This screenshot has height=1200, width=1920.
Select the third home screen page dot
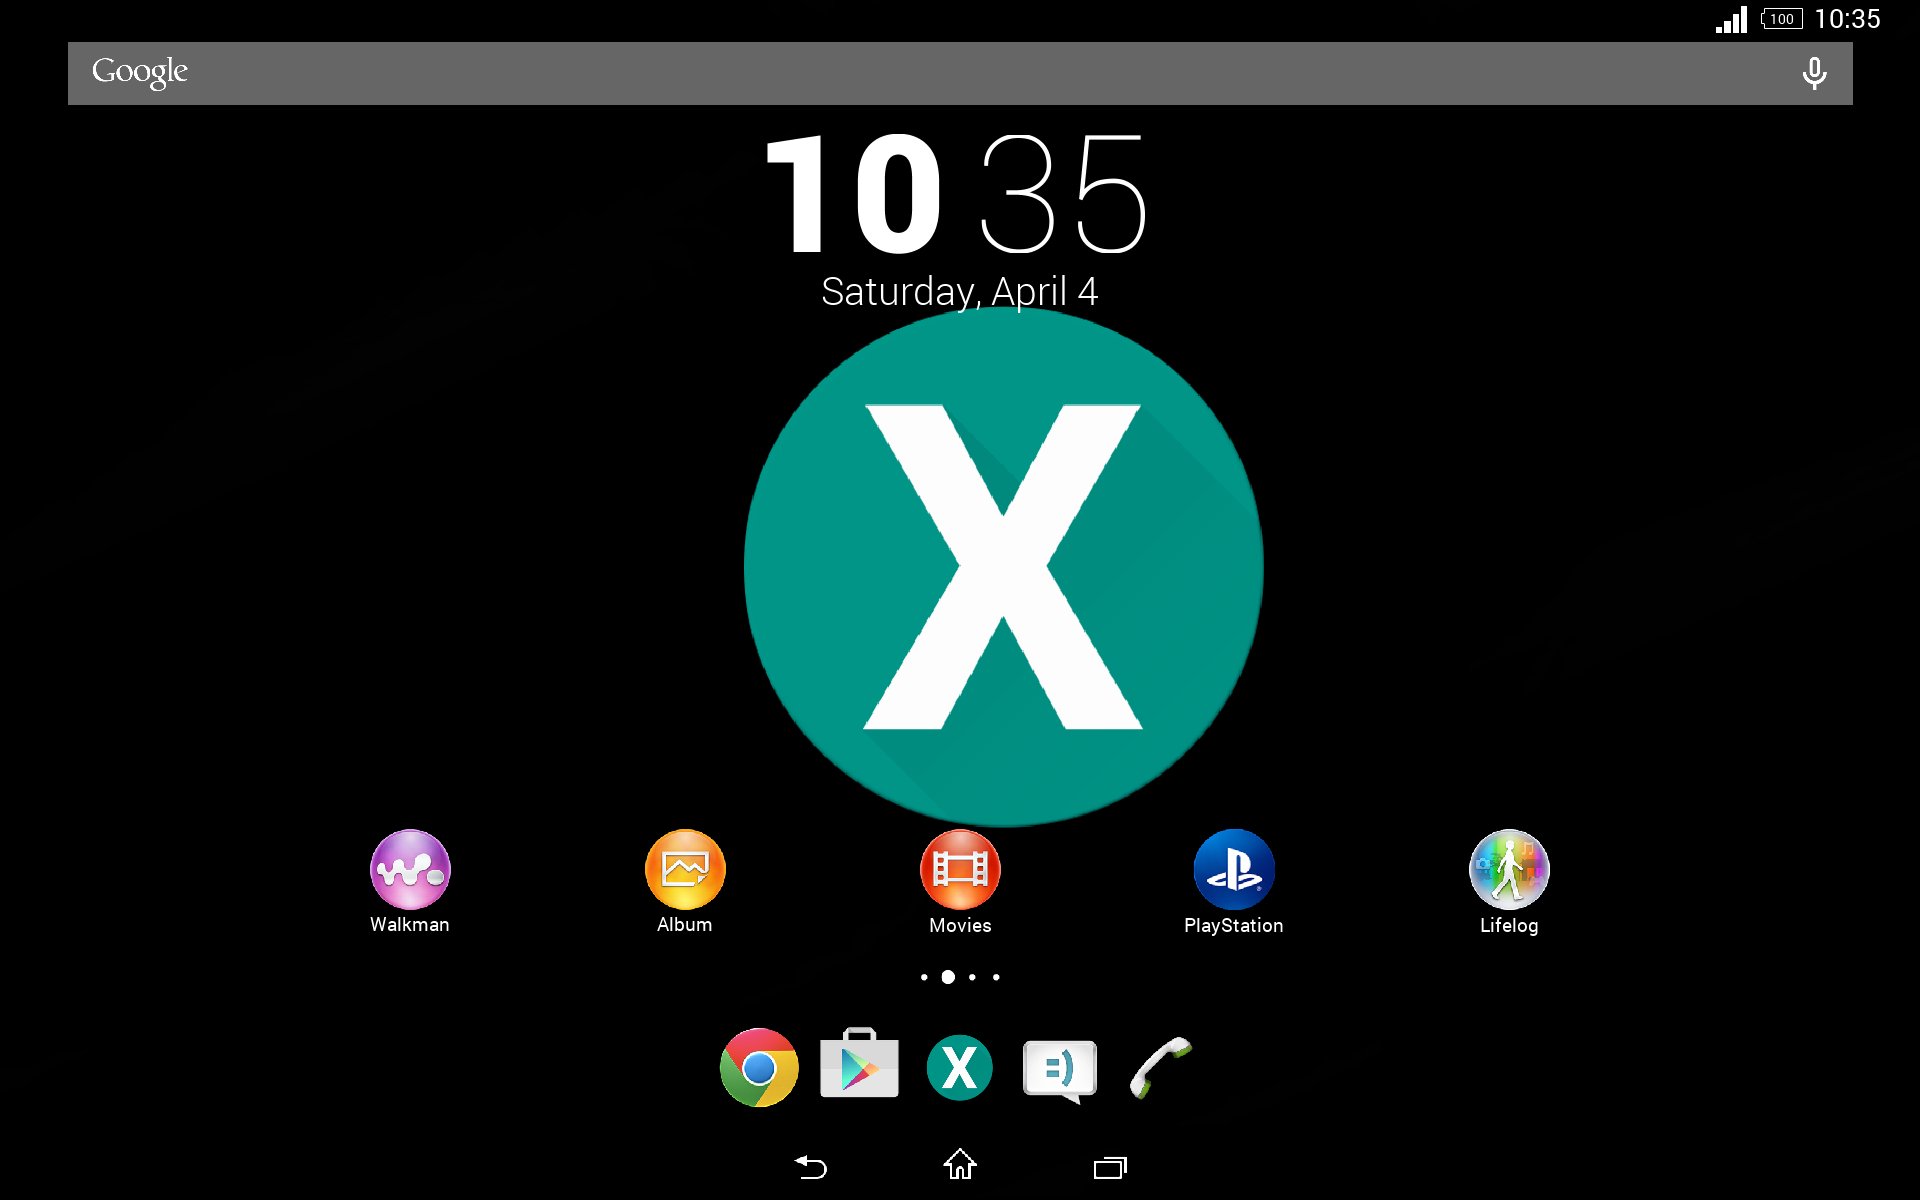(971, 977)
